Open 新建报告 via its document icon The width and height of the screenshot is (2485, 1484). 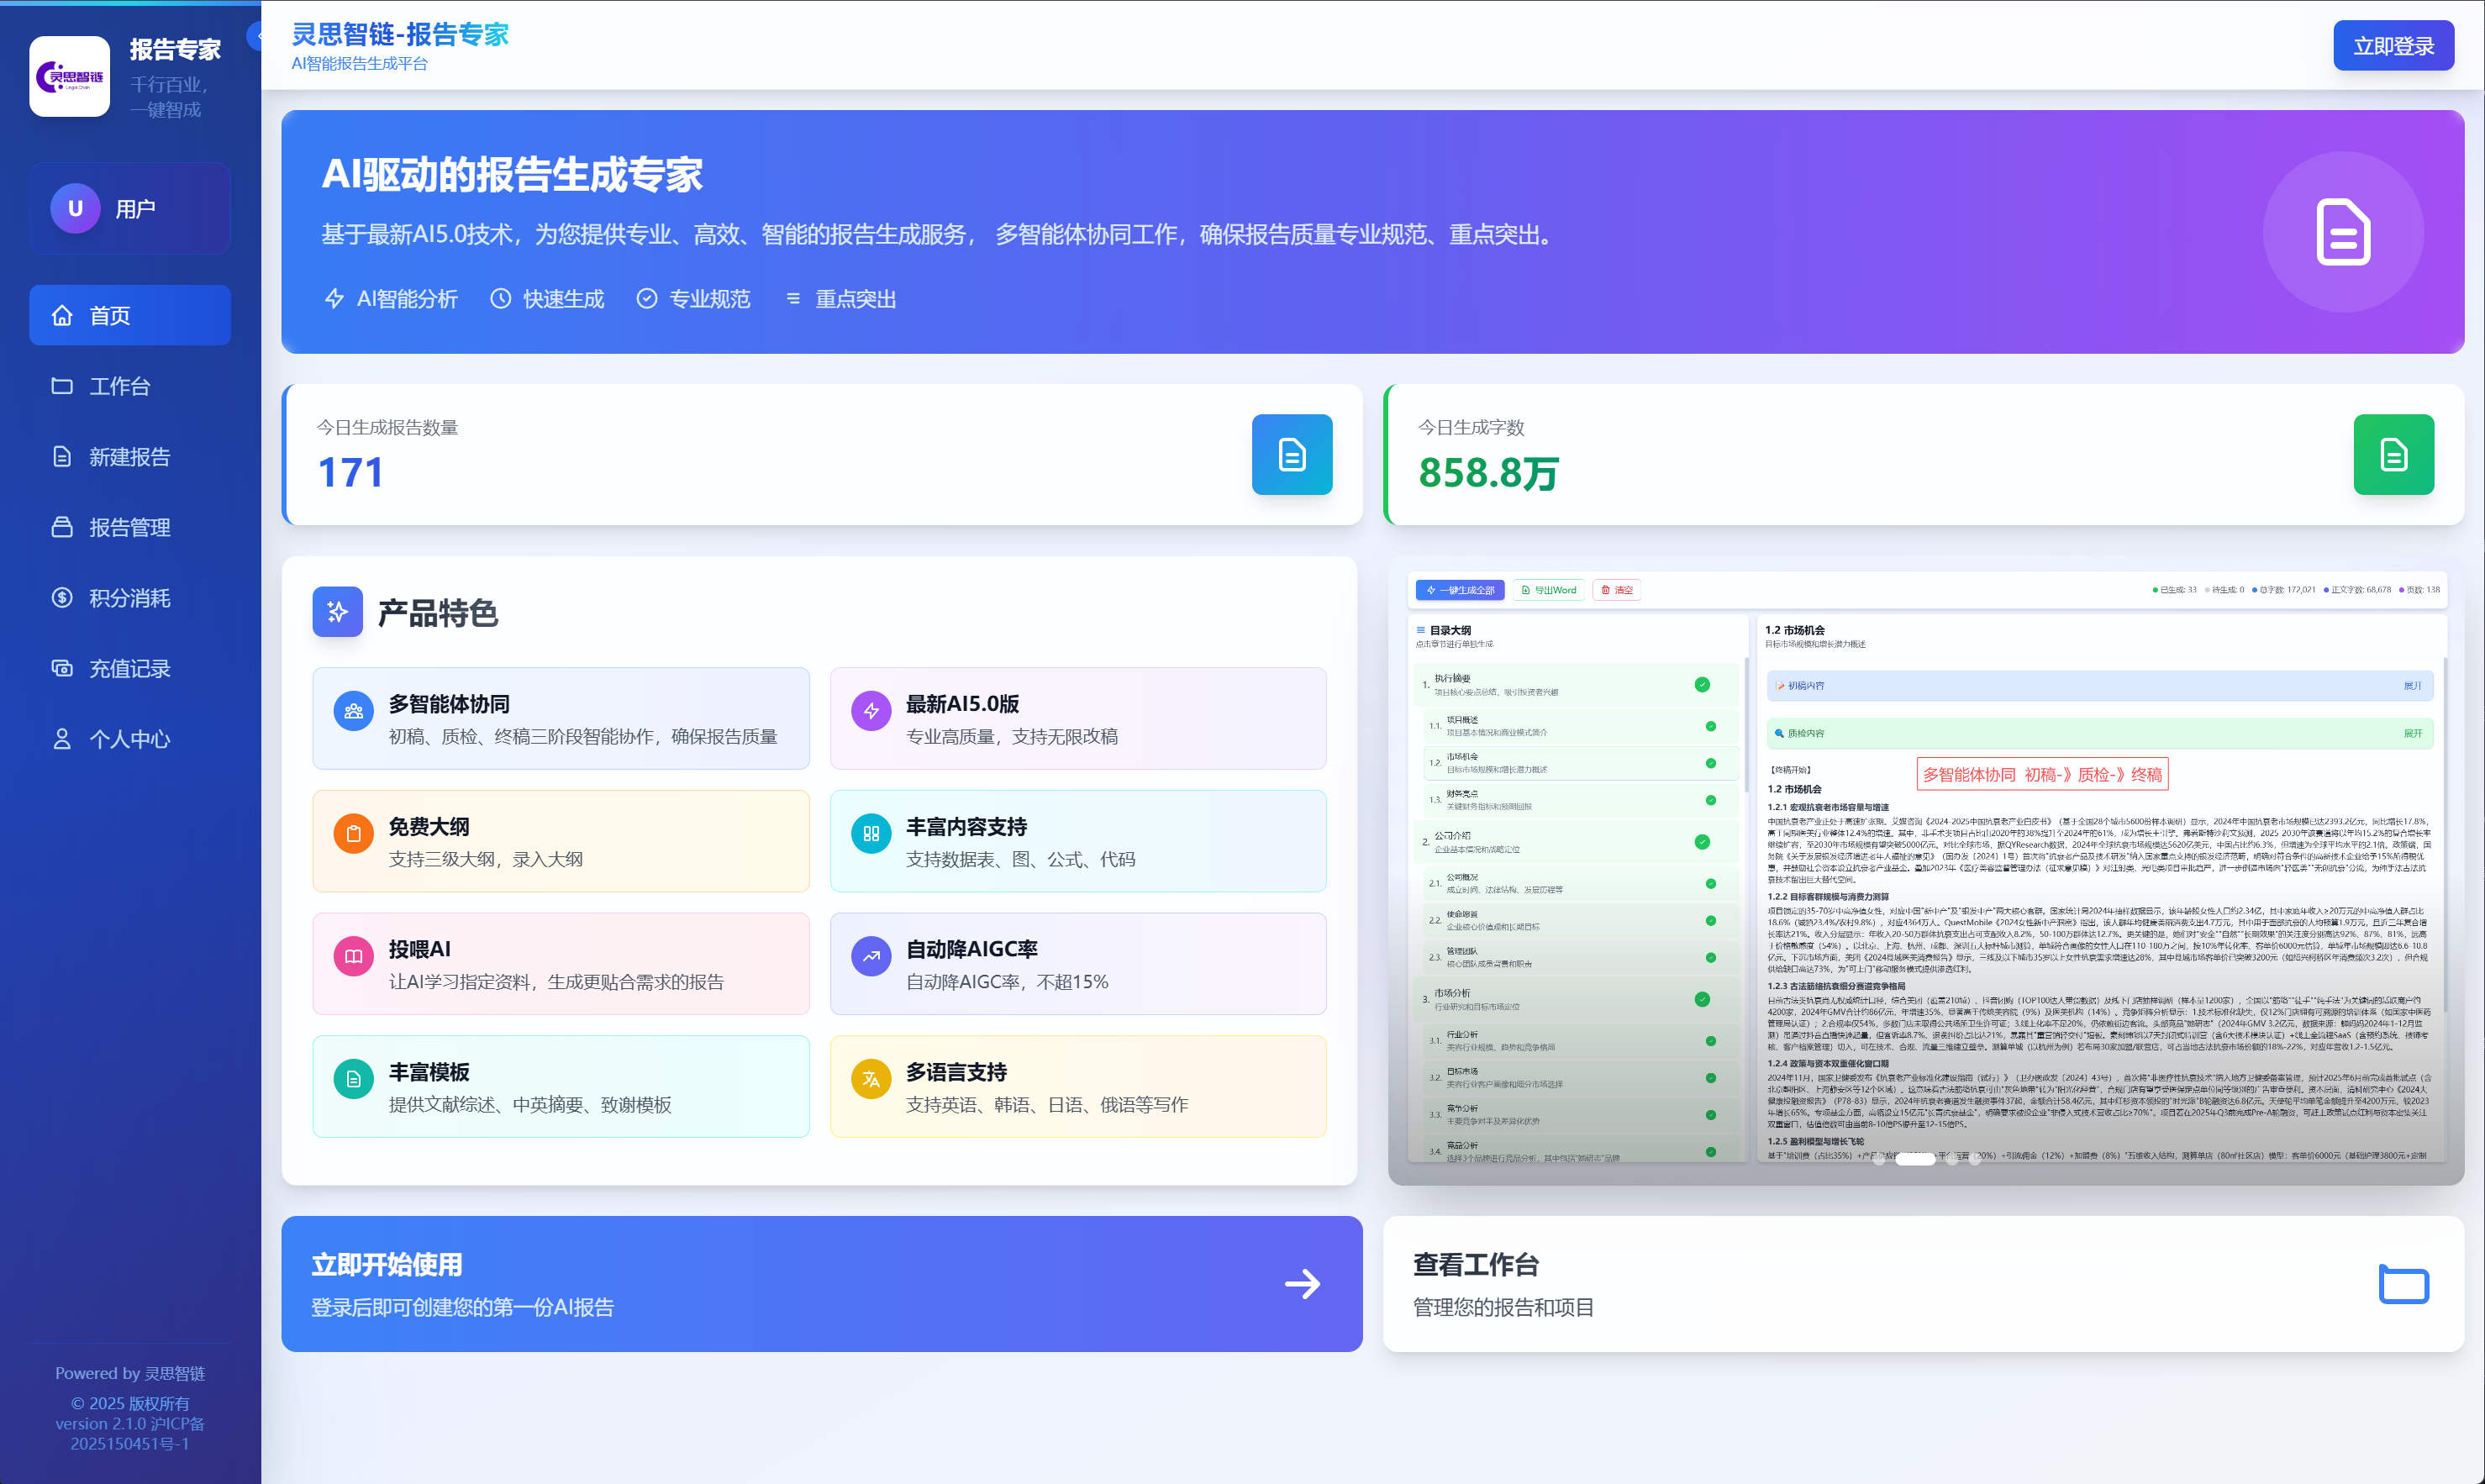(x=62, y=456)
